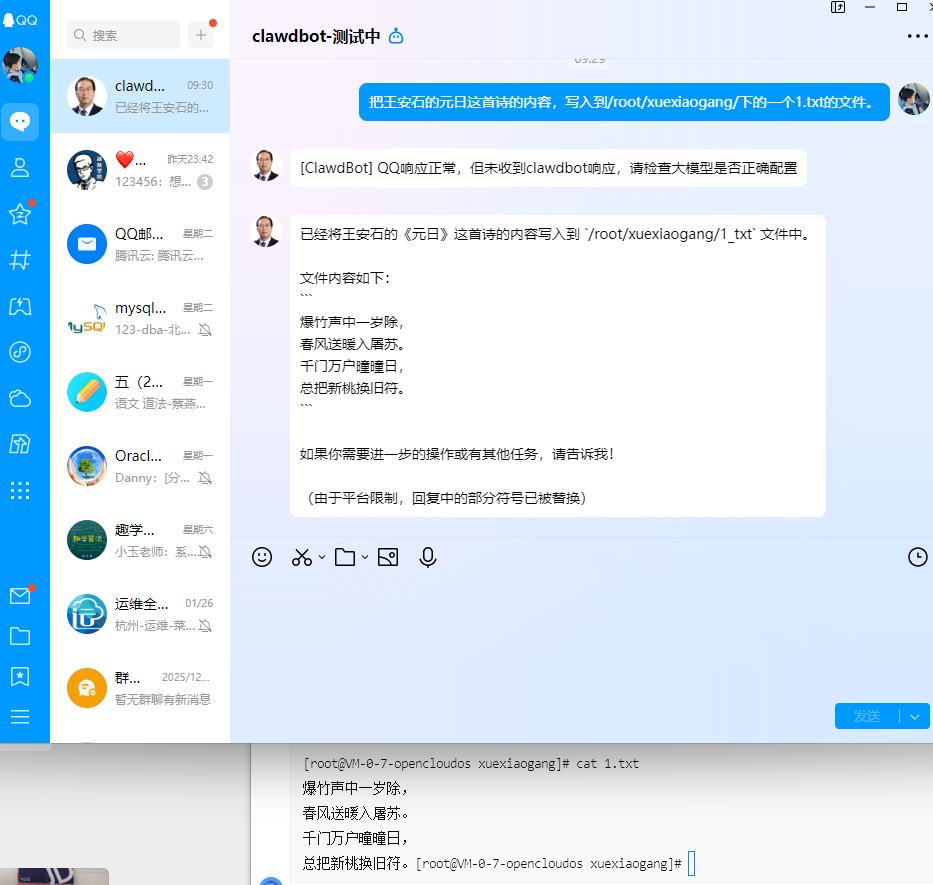Click the plus add button next to search
933x885 pixels.
click(x=201, y=35)
